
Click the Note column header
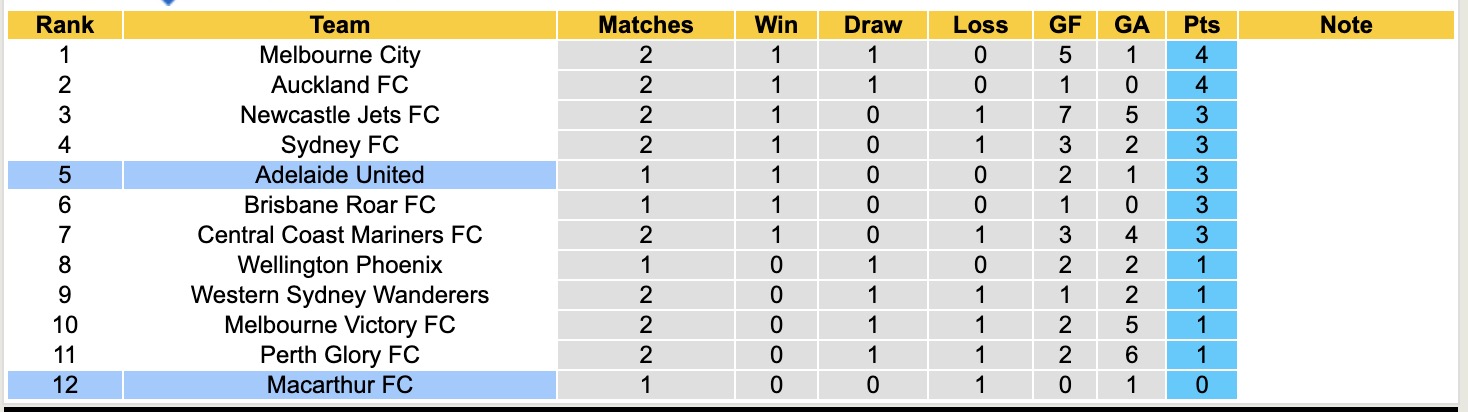click(x=1346, y=25)
